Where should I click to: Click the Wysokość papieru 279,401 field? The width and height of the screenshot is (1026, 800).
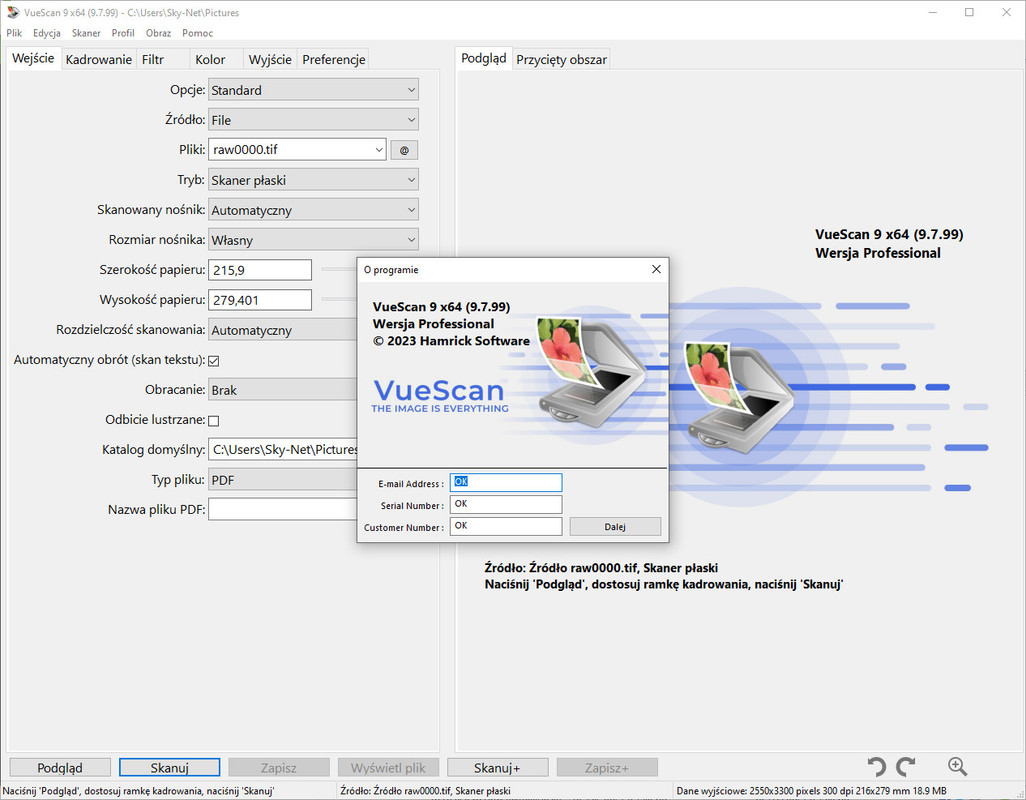[x=260, y=300]
